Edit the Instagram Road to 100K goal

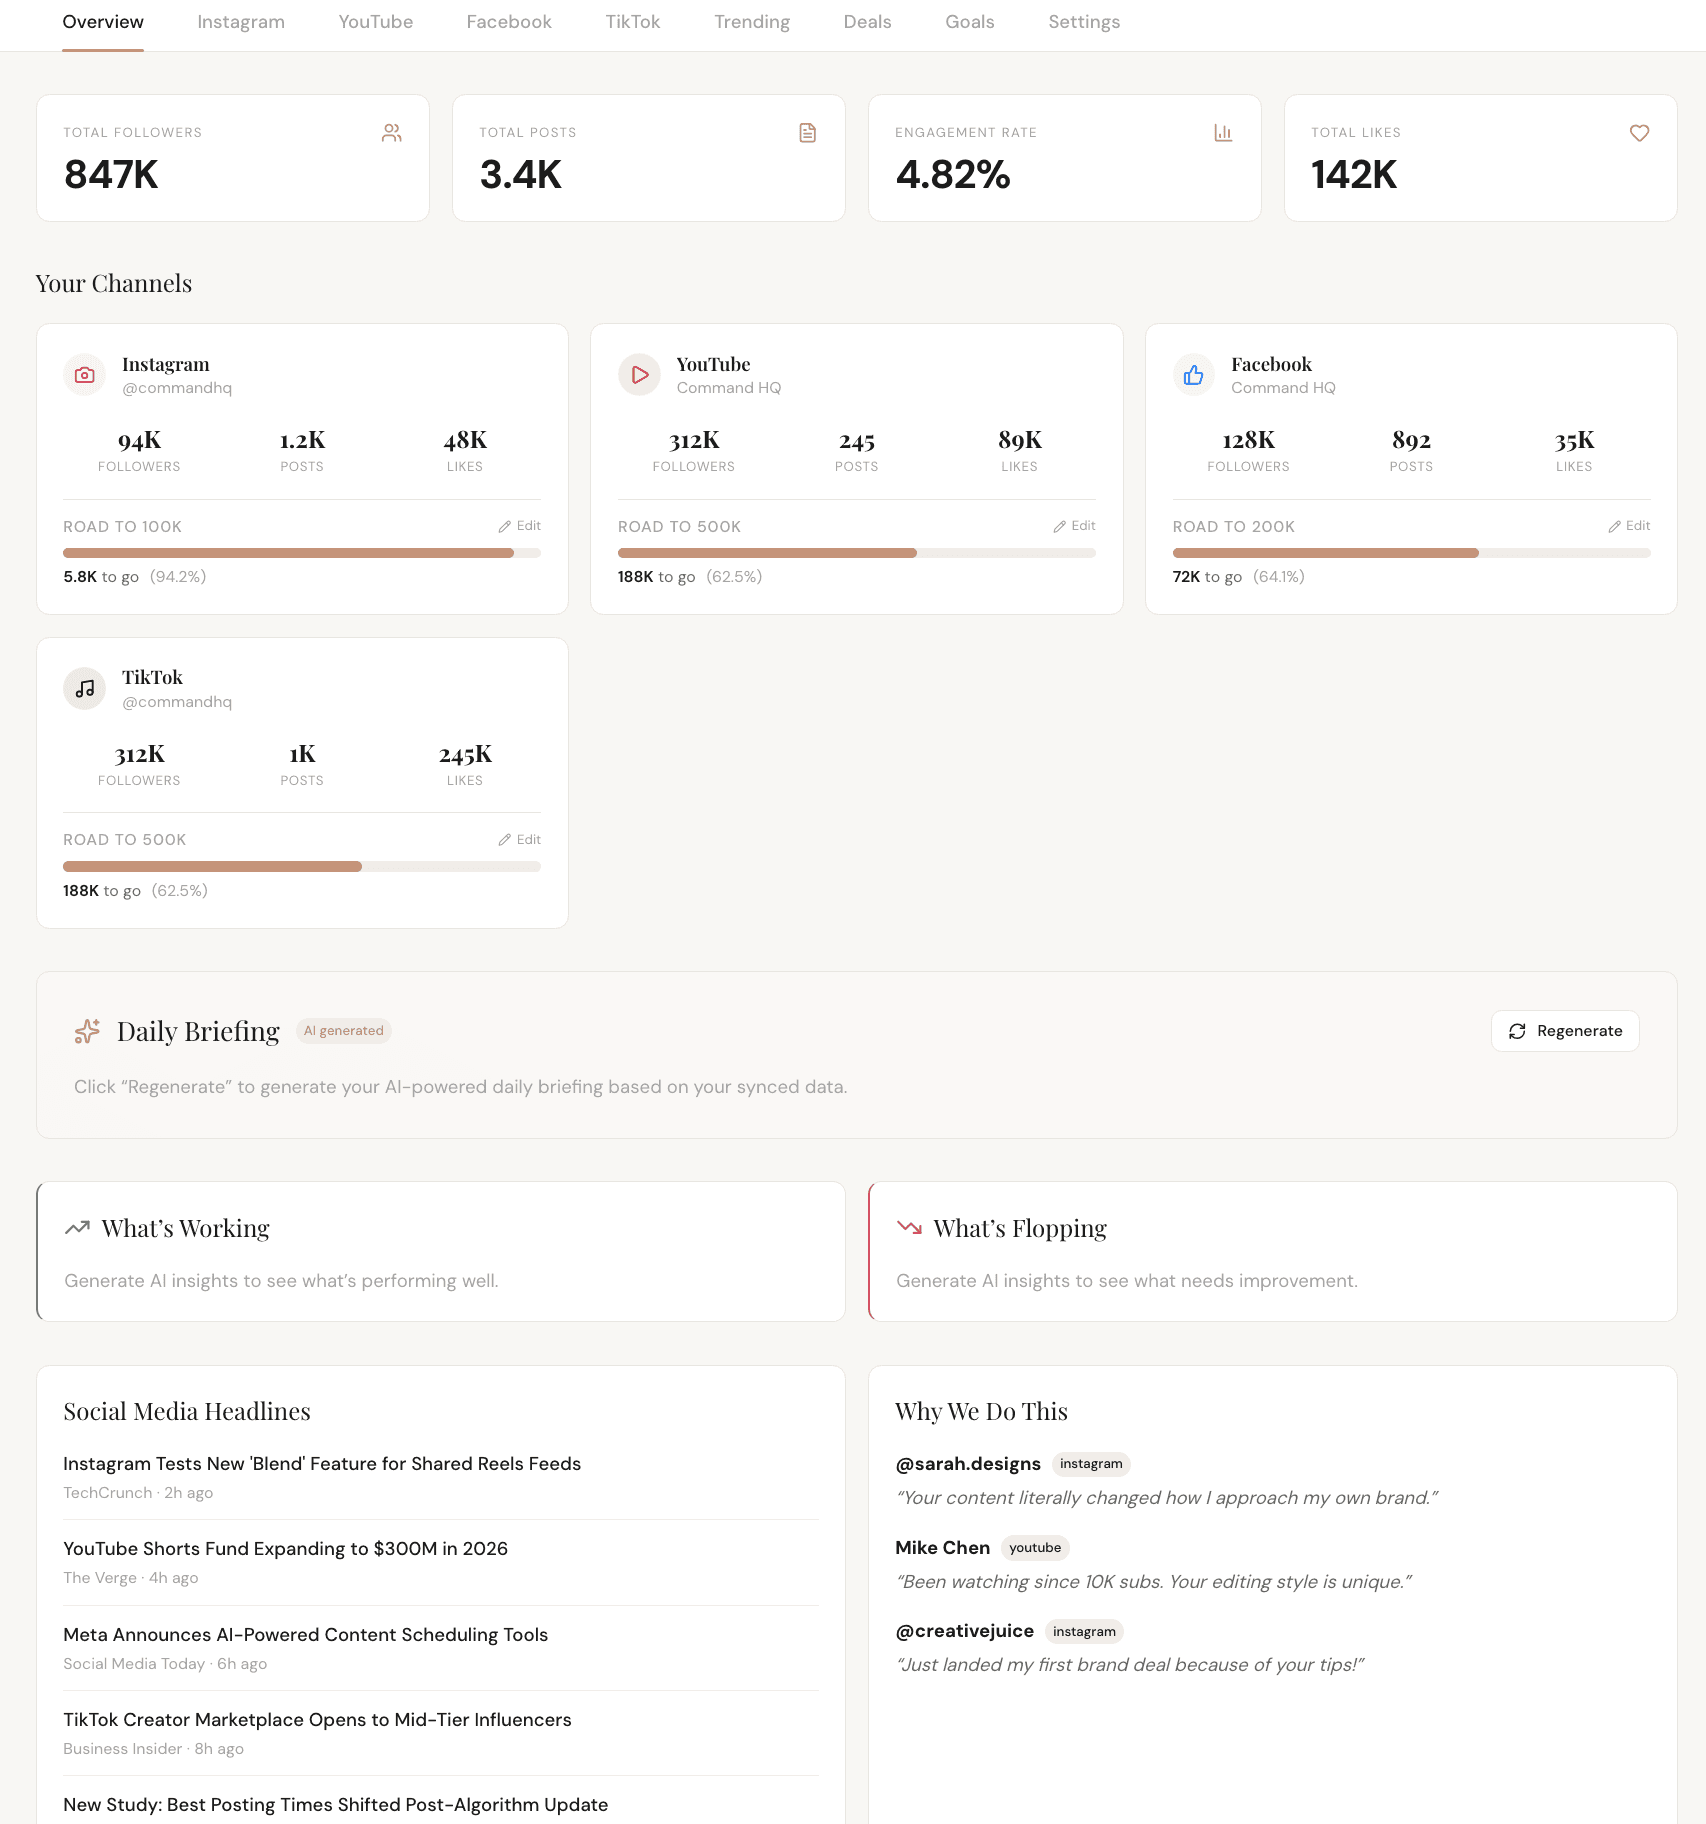519,525
